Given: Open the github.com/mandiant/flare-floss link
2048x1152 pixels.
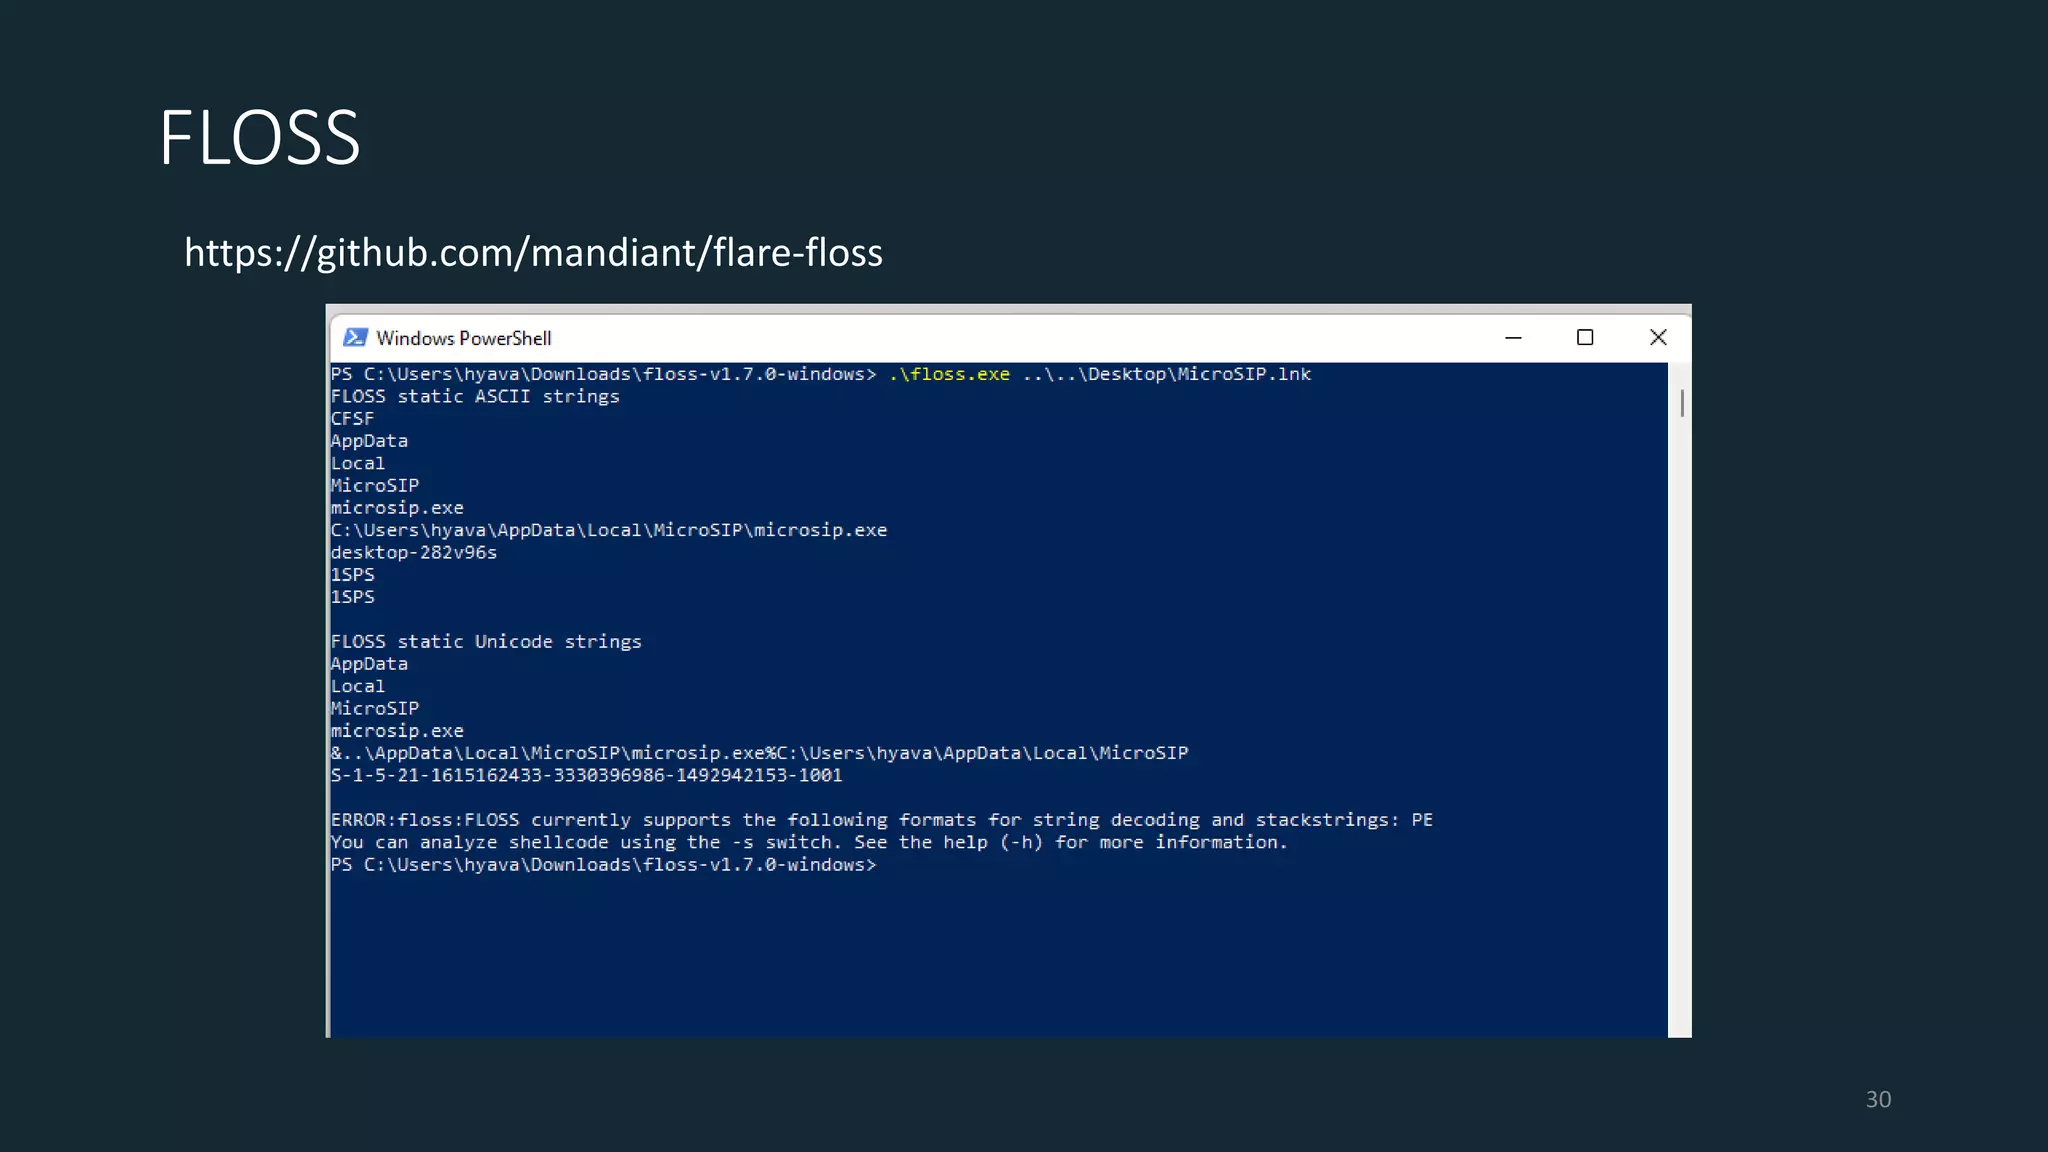Looking at the screenshot, I should click(x=533, y=253).
